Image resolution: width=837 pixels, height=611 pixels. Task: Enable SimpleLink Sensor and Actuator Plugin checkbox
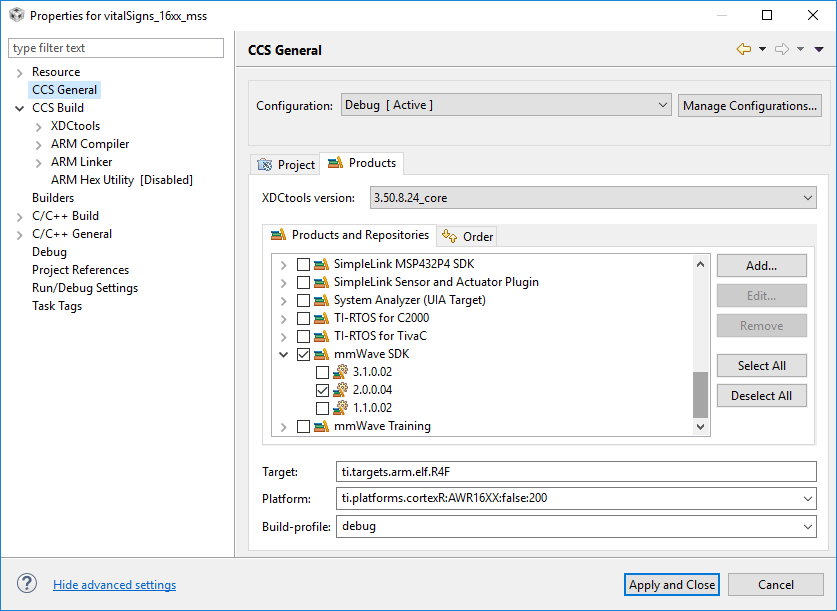(x=303, y=282)
